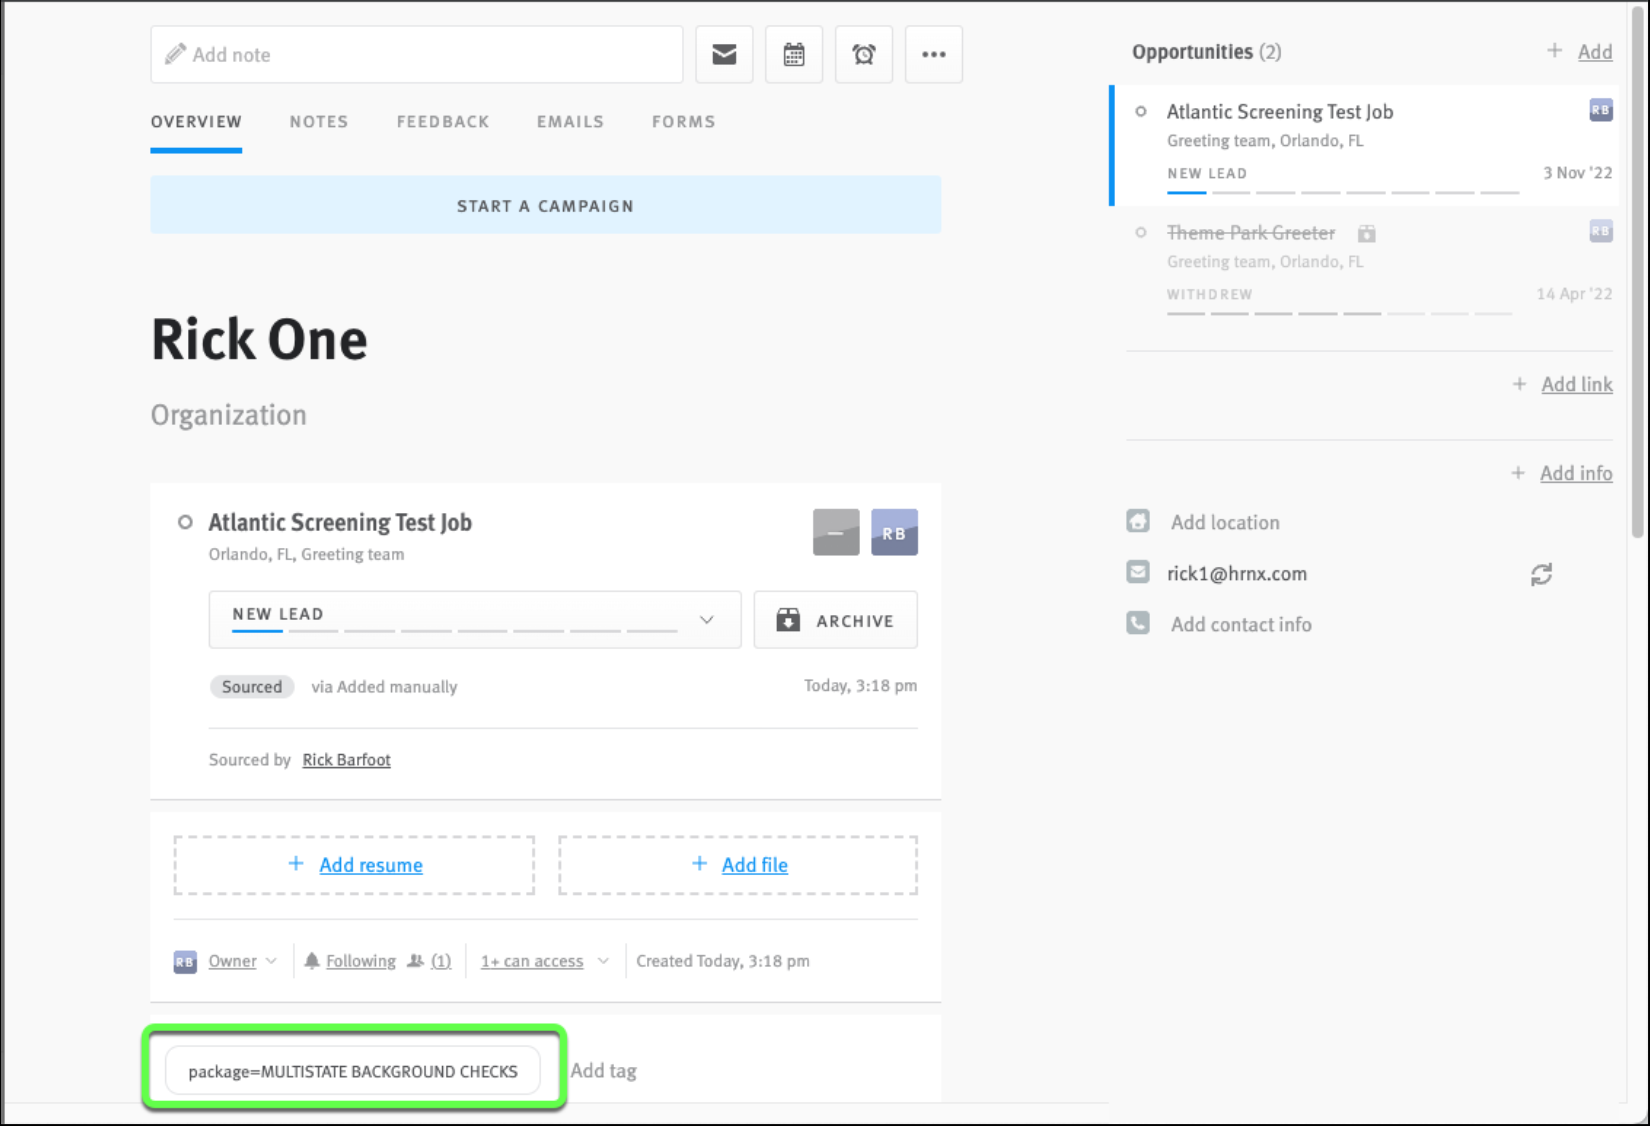Viewport: 1650px width, 1126px height.
Task: Open the FORMS tab
Action: pos(683,121)
